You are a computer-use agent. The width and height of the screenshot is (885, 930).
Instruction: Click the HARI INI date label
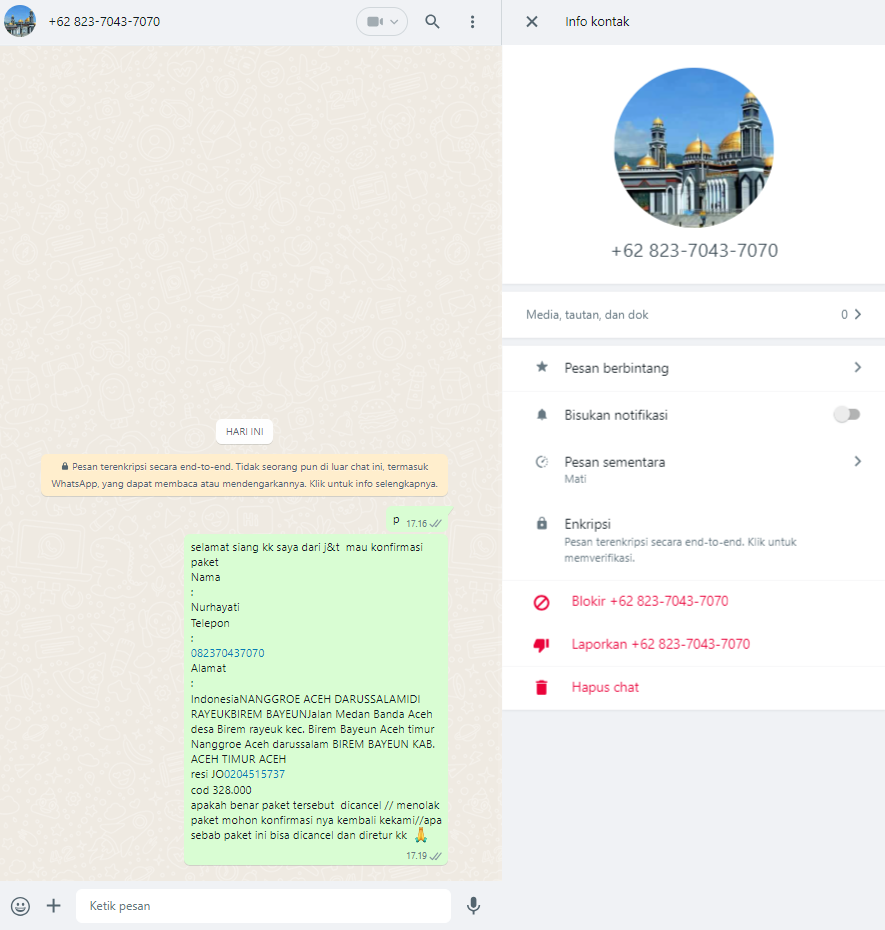(244, 432)
